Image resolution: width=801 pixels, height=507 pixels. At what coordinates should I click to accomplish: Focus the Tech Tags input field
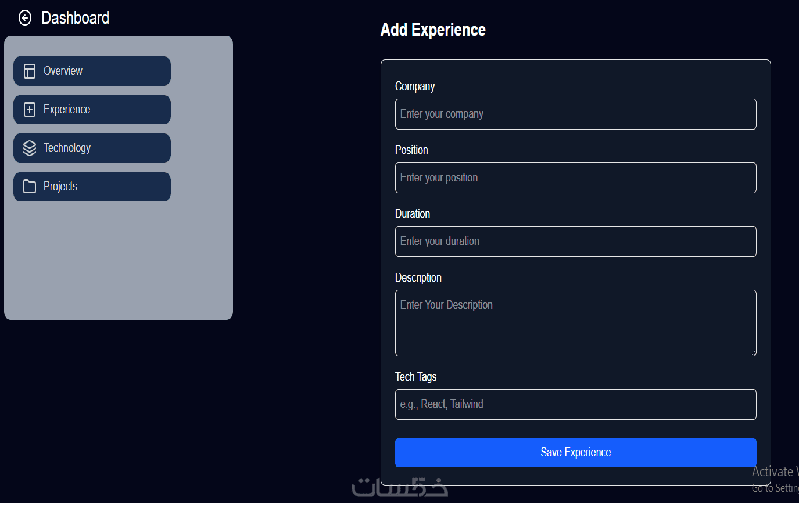(x=575, y=404)
